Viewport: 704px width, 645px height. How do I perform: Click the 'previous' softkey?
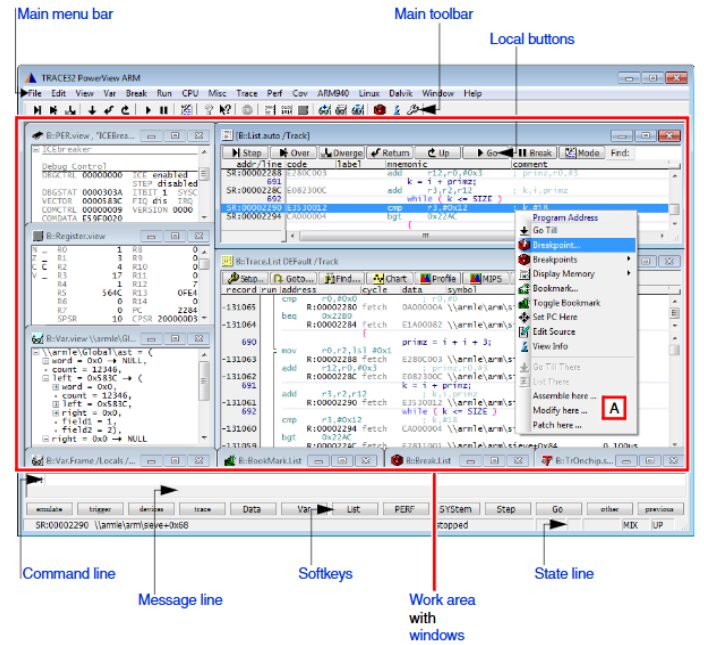click(x=660, y=509)
